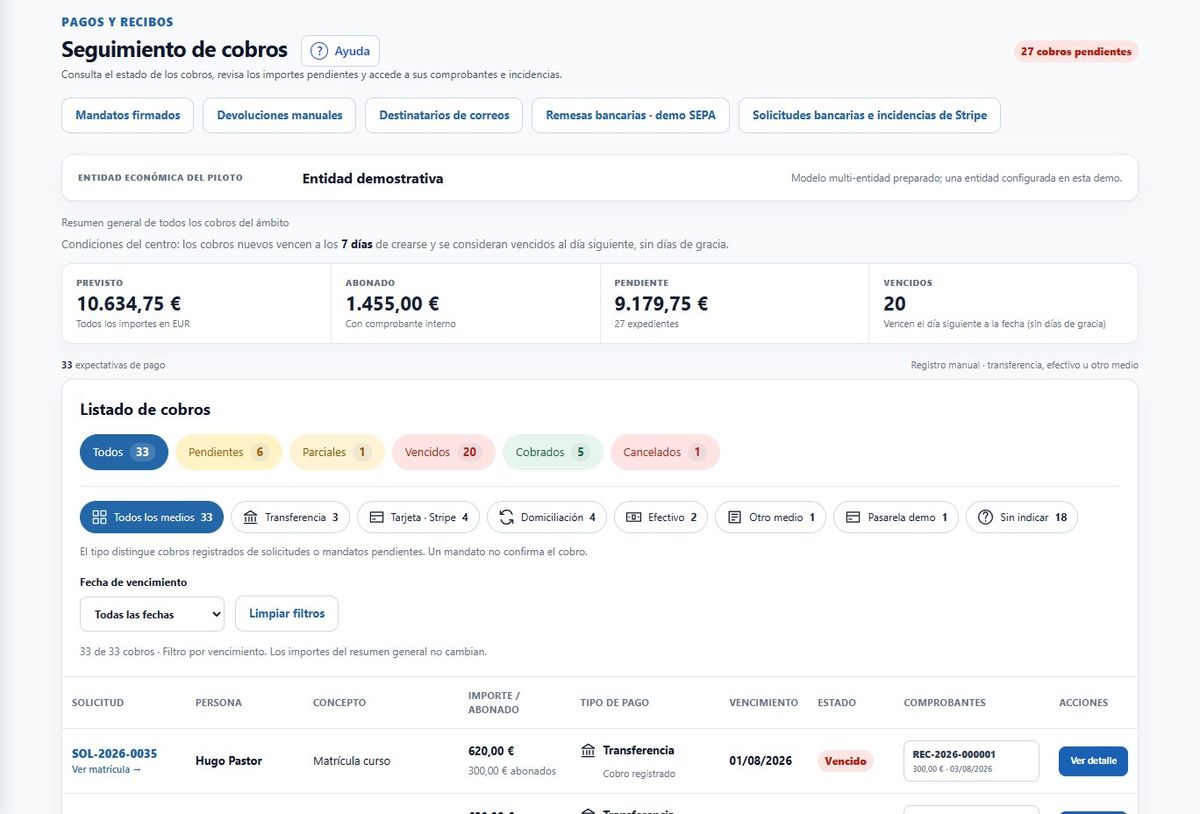
Task: Show only Vencidos payments
Action: (444, 452)
